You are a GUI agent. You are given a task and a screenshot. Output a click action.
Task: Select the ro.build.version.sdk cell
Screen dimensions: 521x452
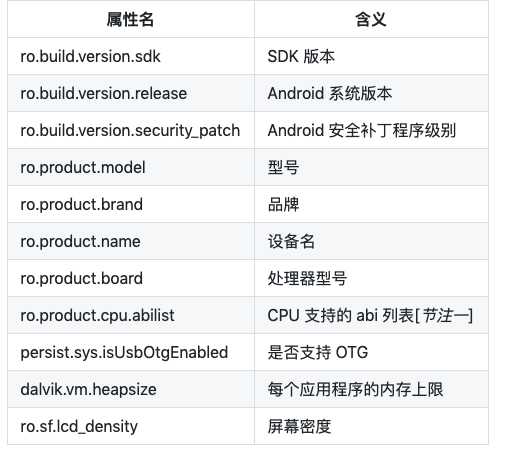click(x=131, y=56)
